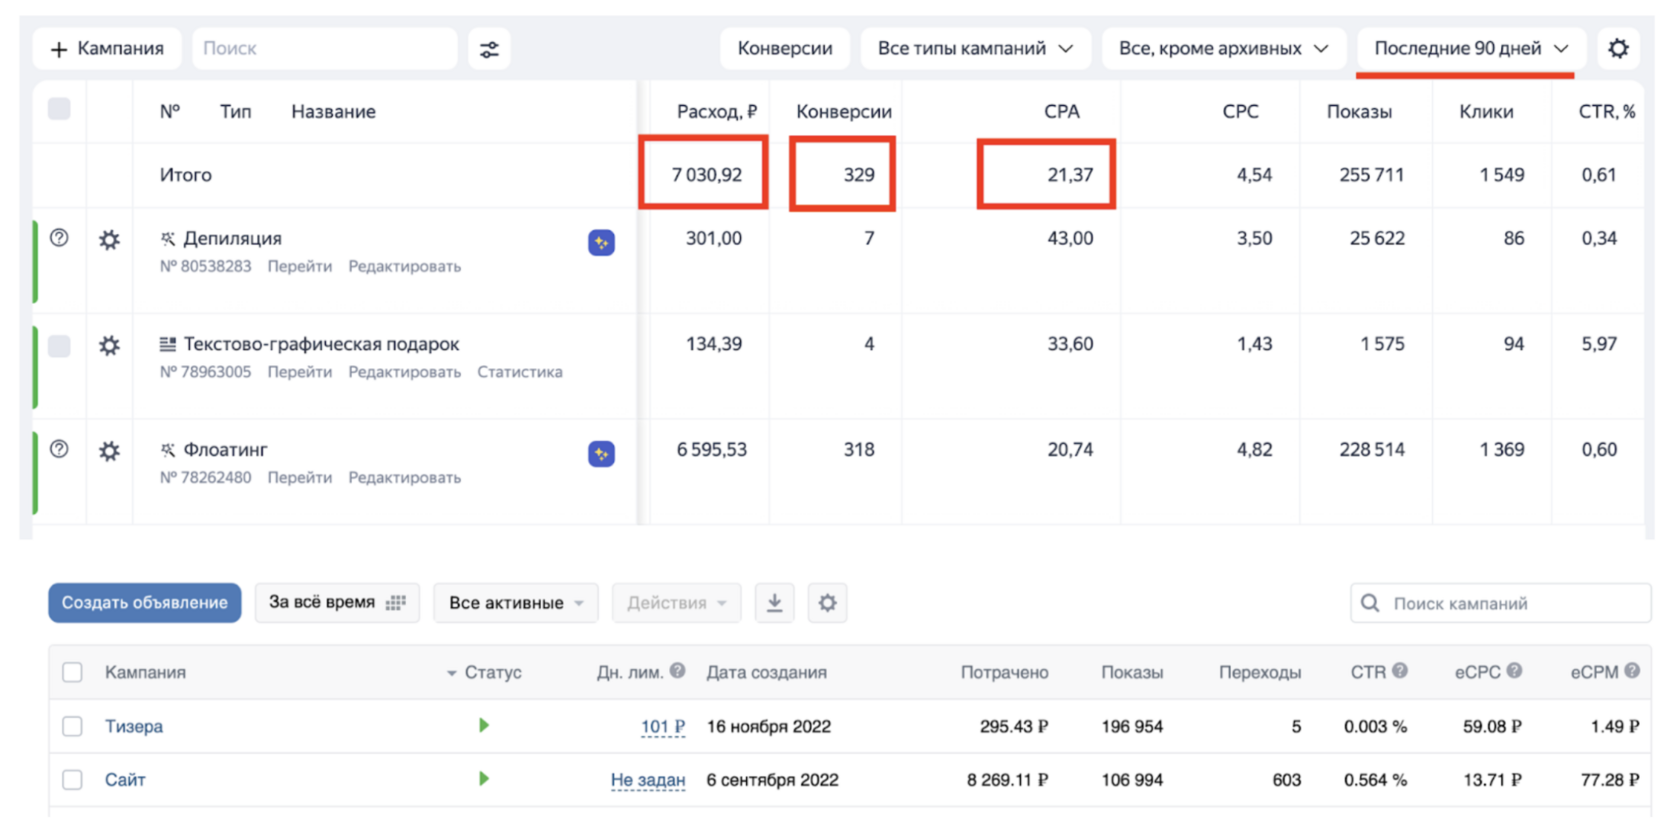
Task: Click the Название column header
Action: (x=334, y=111)
